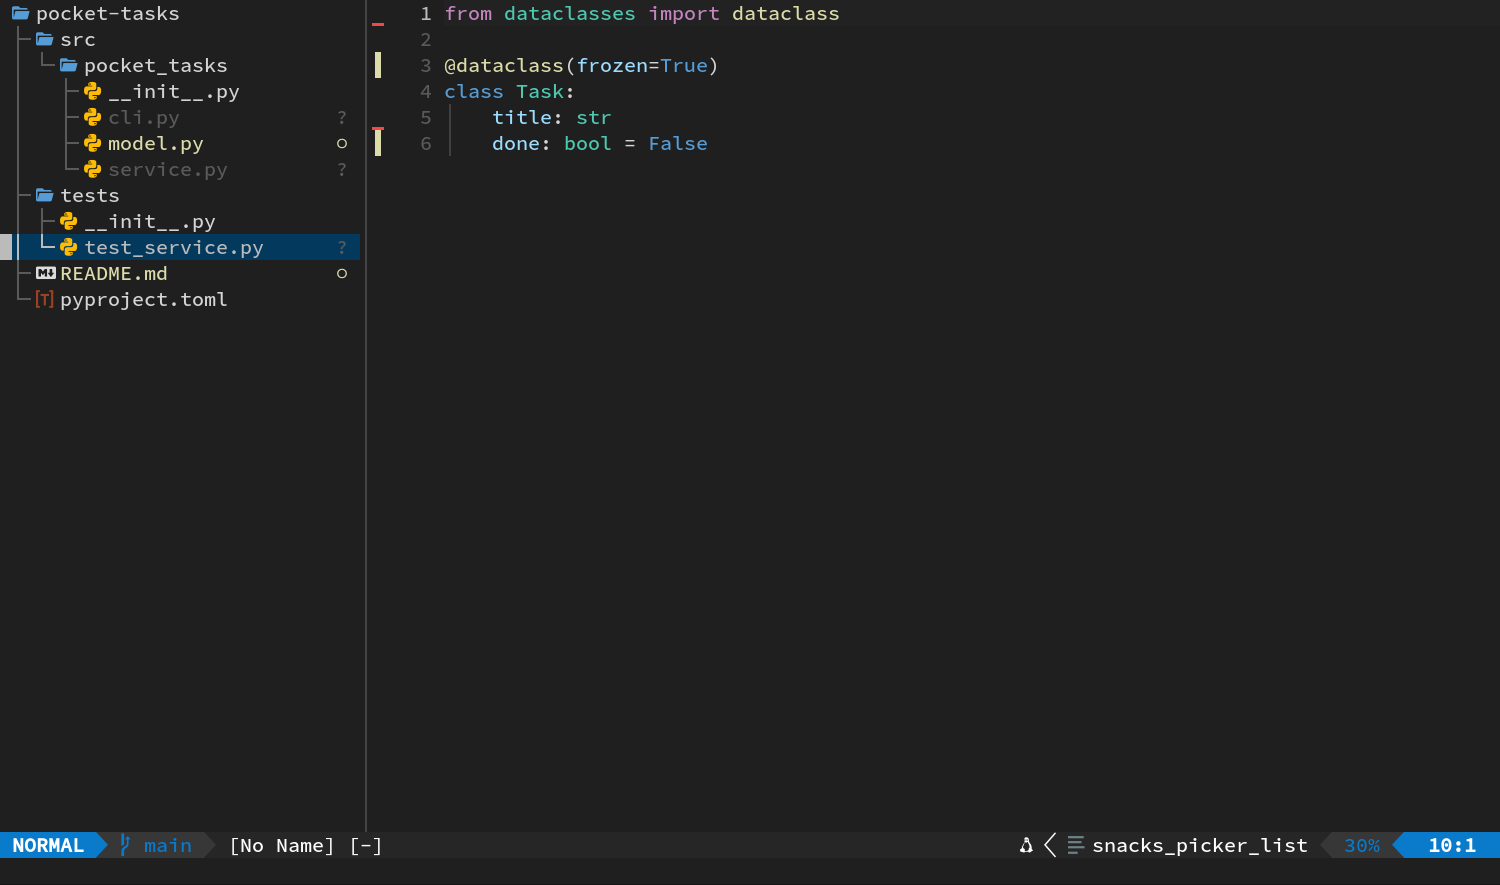The height and width of the screenshot is (885, 1500).
Task: Open __init__.py under tests folder
Action: coord(150,222)
